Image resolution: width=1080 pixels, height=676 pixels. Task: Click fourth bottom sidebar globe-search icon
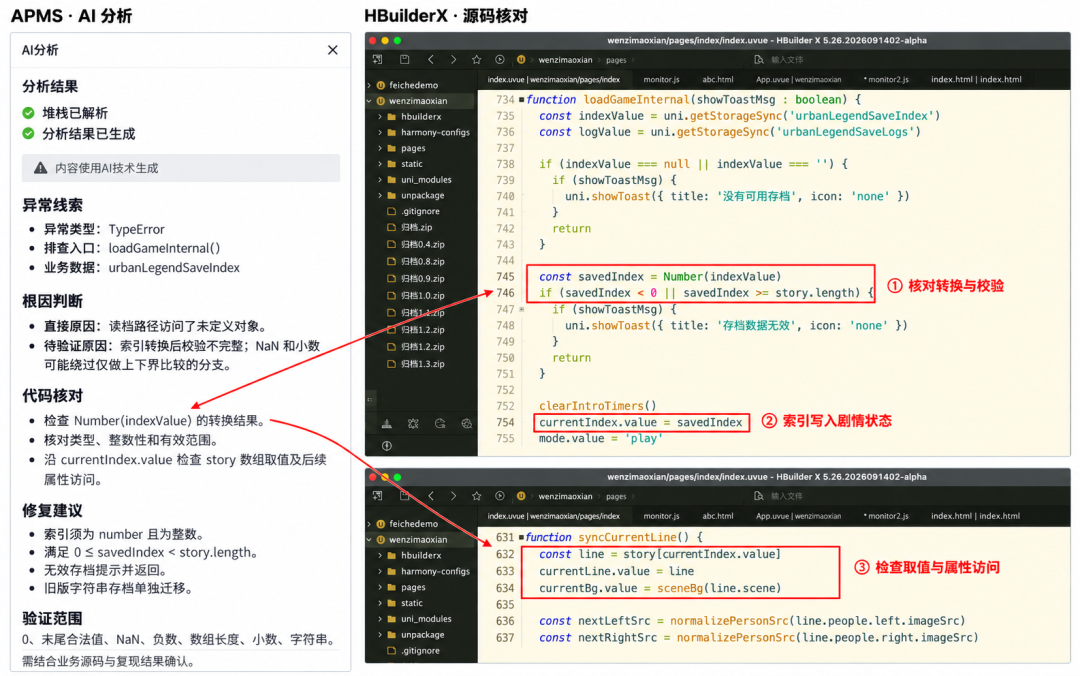(467, 424)
